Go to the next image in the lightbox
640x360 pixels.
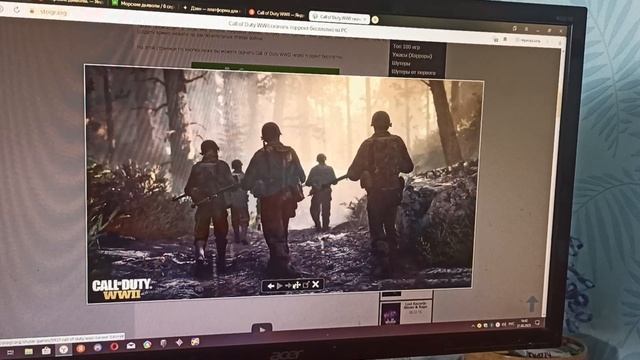point(288,285)
